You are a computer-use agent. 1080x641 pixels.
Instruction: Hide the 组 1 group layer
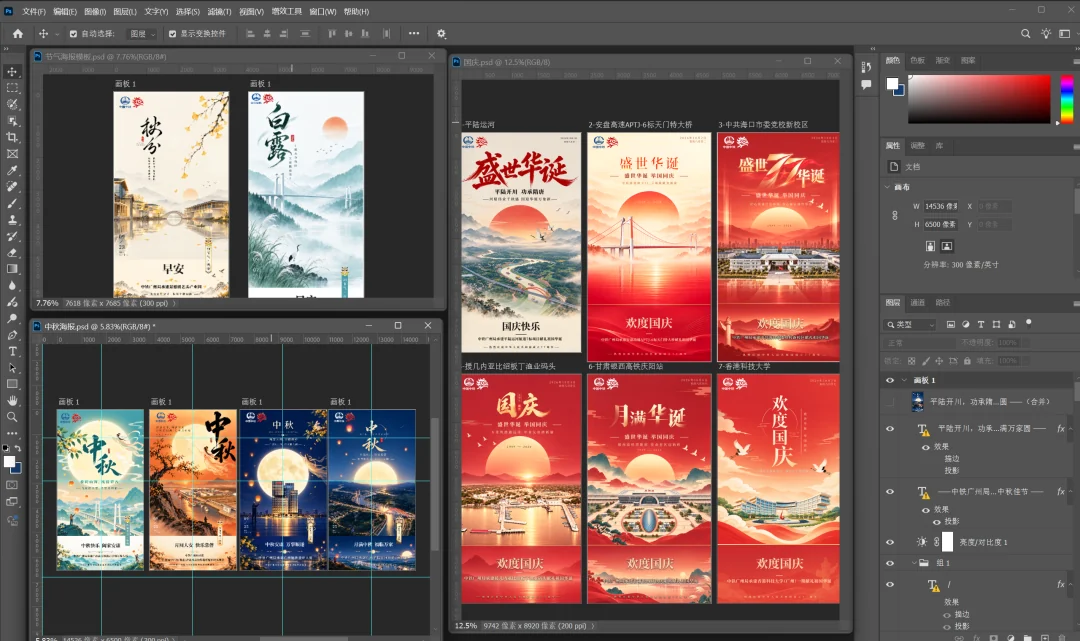(x=890, y=563)
